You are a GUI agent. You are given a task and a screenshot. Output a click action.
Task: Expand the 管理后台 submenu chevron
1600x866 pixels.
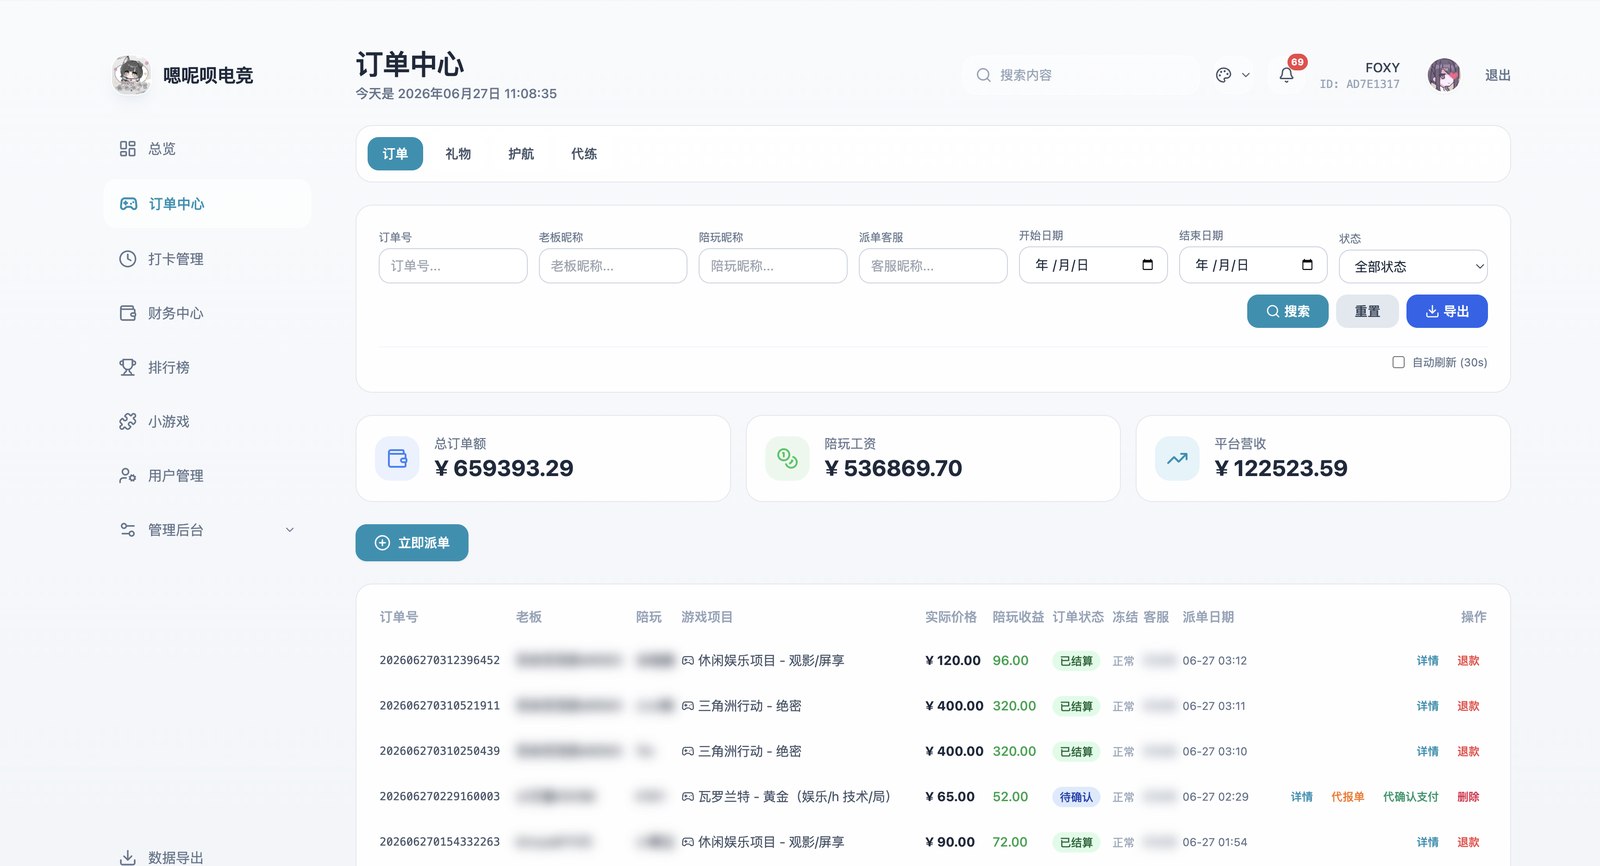point(290,530)
